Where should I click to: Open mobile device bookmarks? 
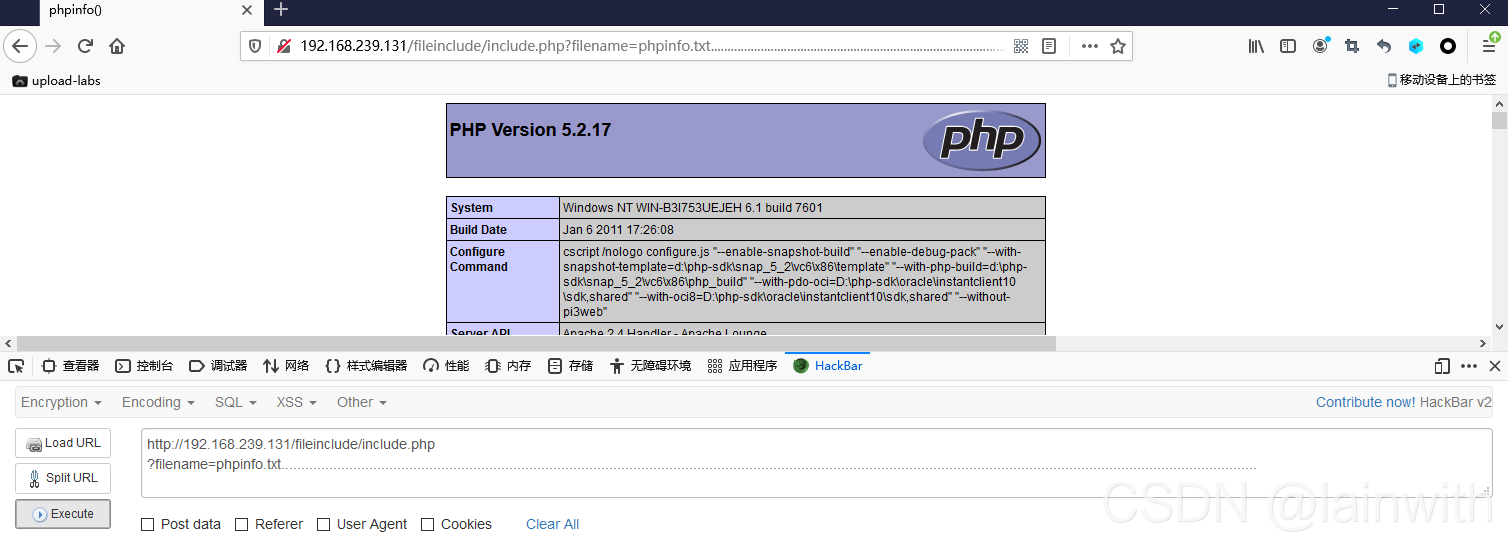pos(1441,80)
